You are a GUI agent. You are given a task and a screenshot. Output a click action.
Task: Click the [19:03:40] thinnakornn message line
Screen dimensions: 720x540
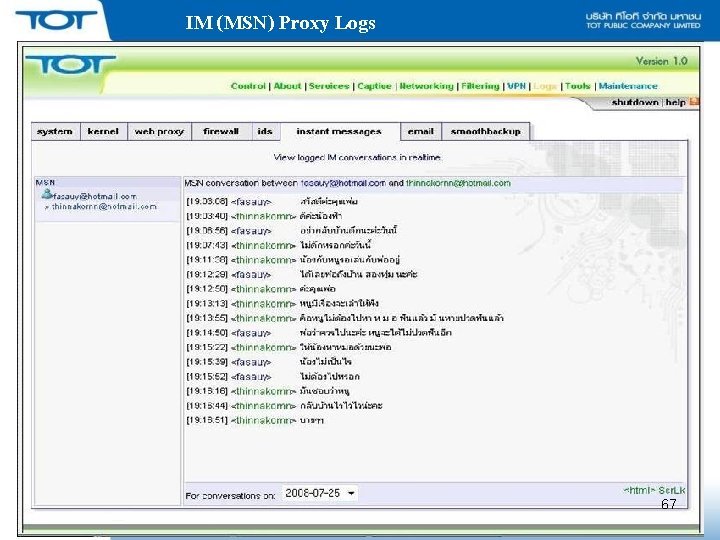tap(264, 216)
